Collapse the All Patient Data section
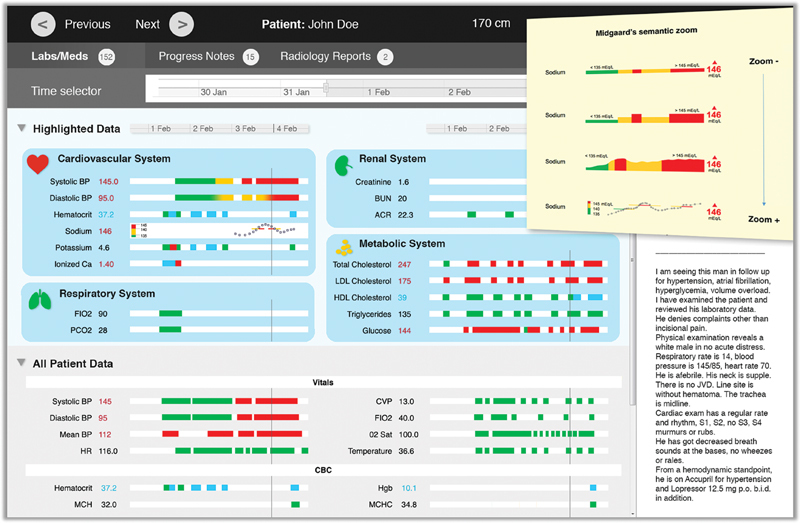 (x=21, y=362)
